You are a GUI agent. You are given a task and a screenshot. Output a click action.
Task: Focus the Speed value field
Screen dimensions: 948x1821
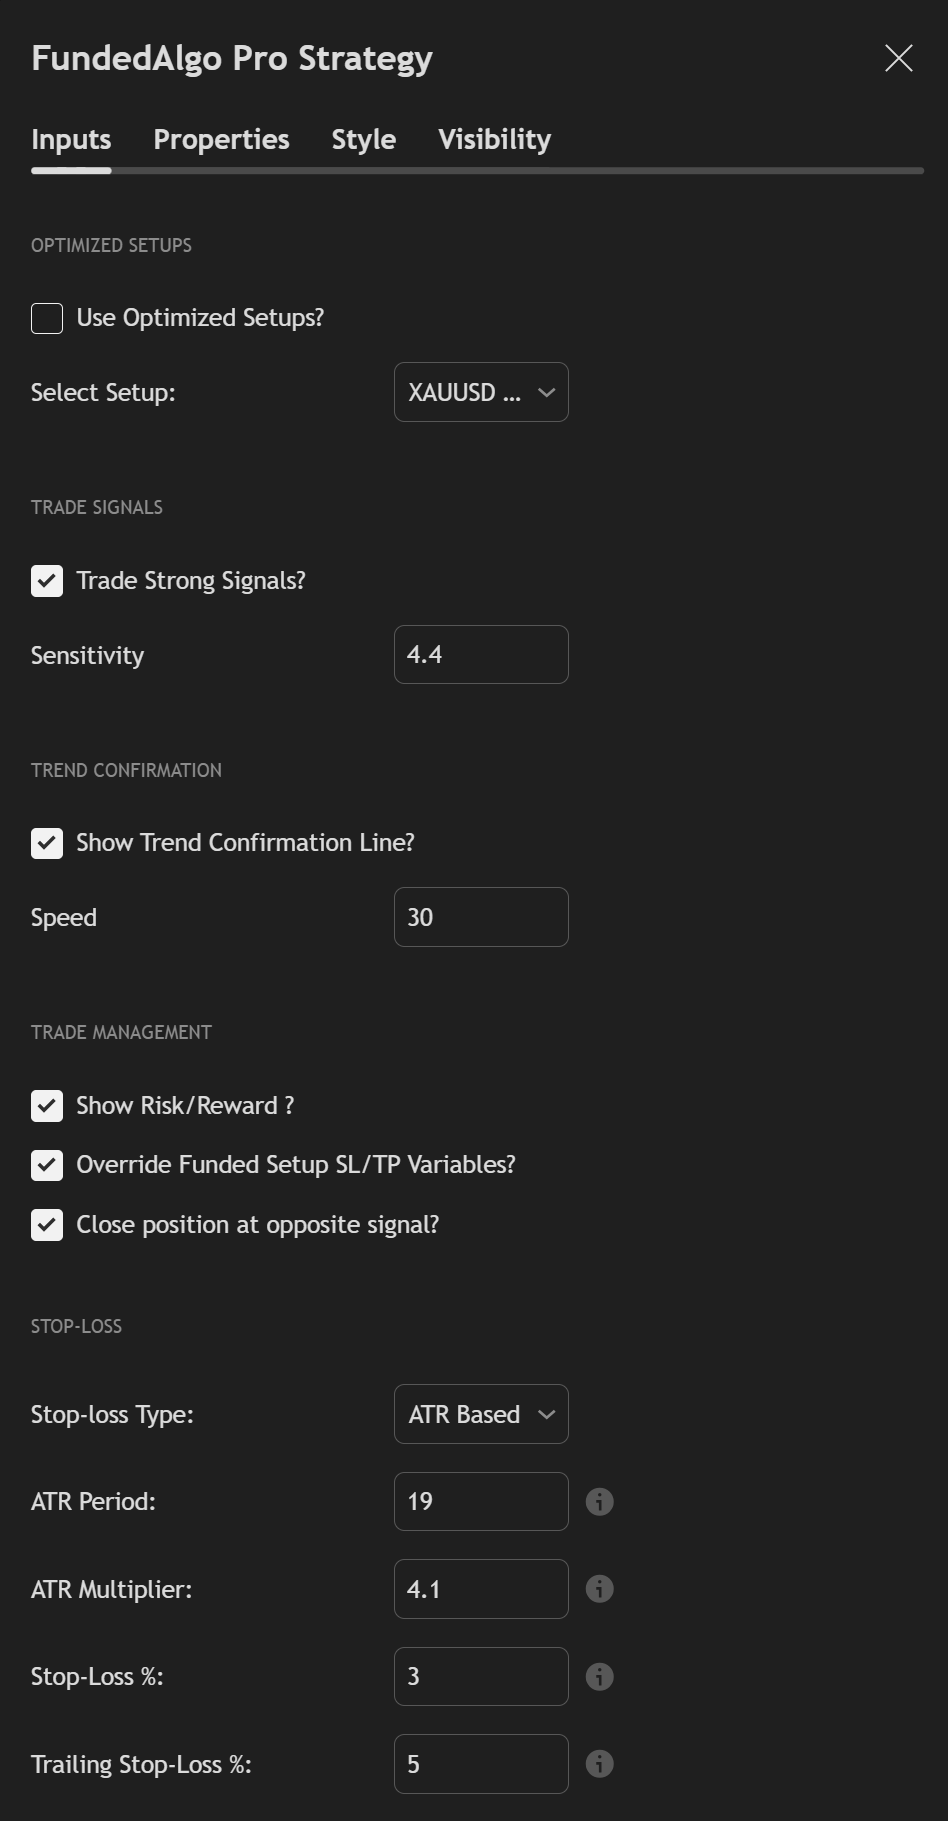coord(481,917)
